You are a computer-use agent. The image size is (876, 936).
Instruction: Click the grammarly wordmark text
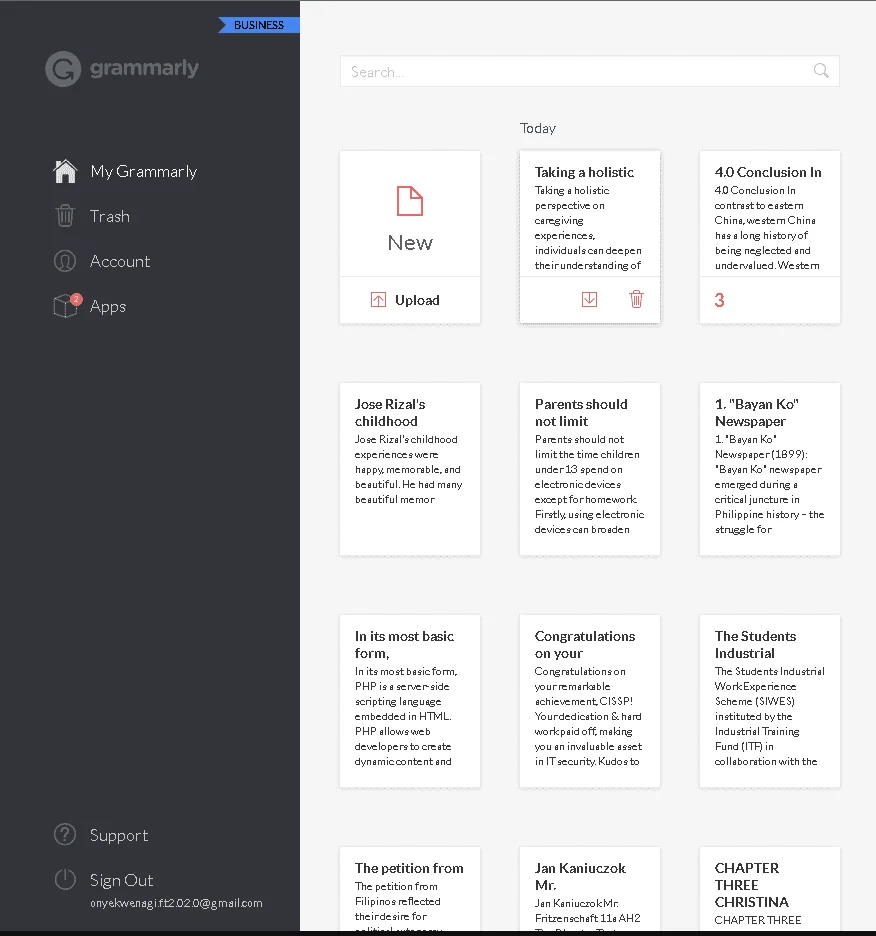click(144, 69)
